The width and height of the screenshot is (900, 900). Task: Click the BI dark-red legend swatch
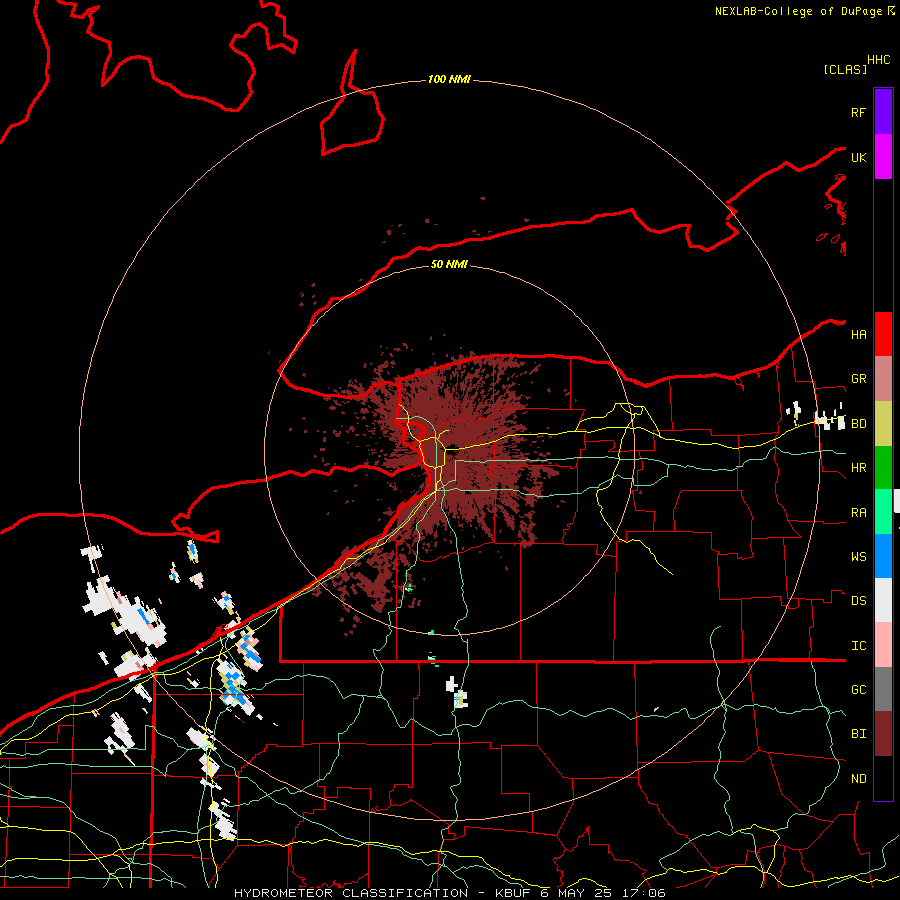point(883,734)
